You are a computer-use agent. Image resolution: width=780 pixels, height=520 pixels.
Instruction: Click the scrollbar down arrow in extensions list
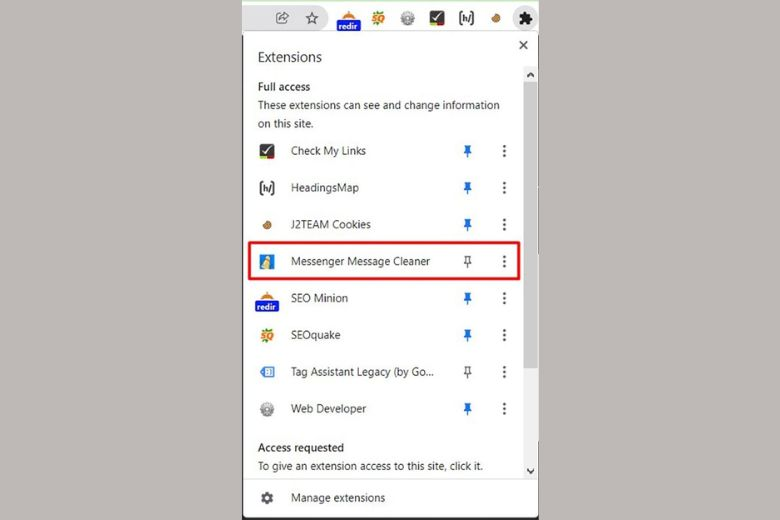(x=530, y=469)
